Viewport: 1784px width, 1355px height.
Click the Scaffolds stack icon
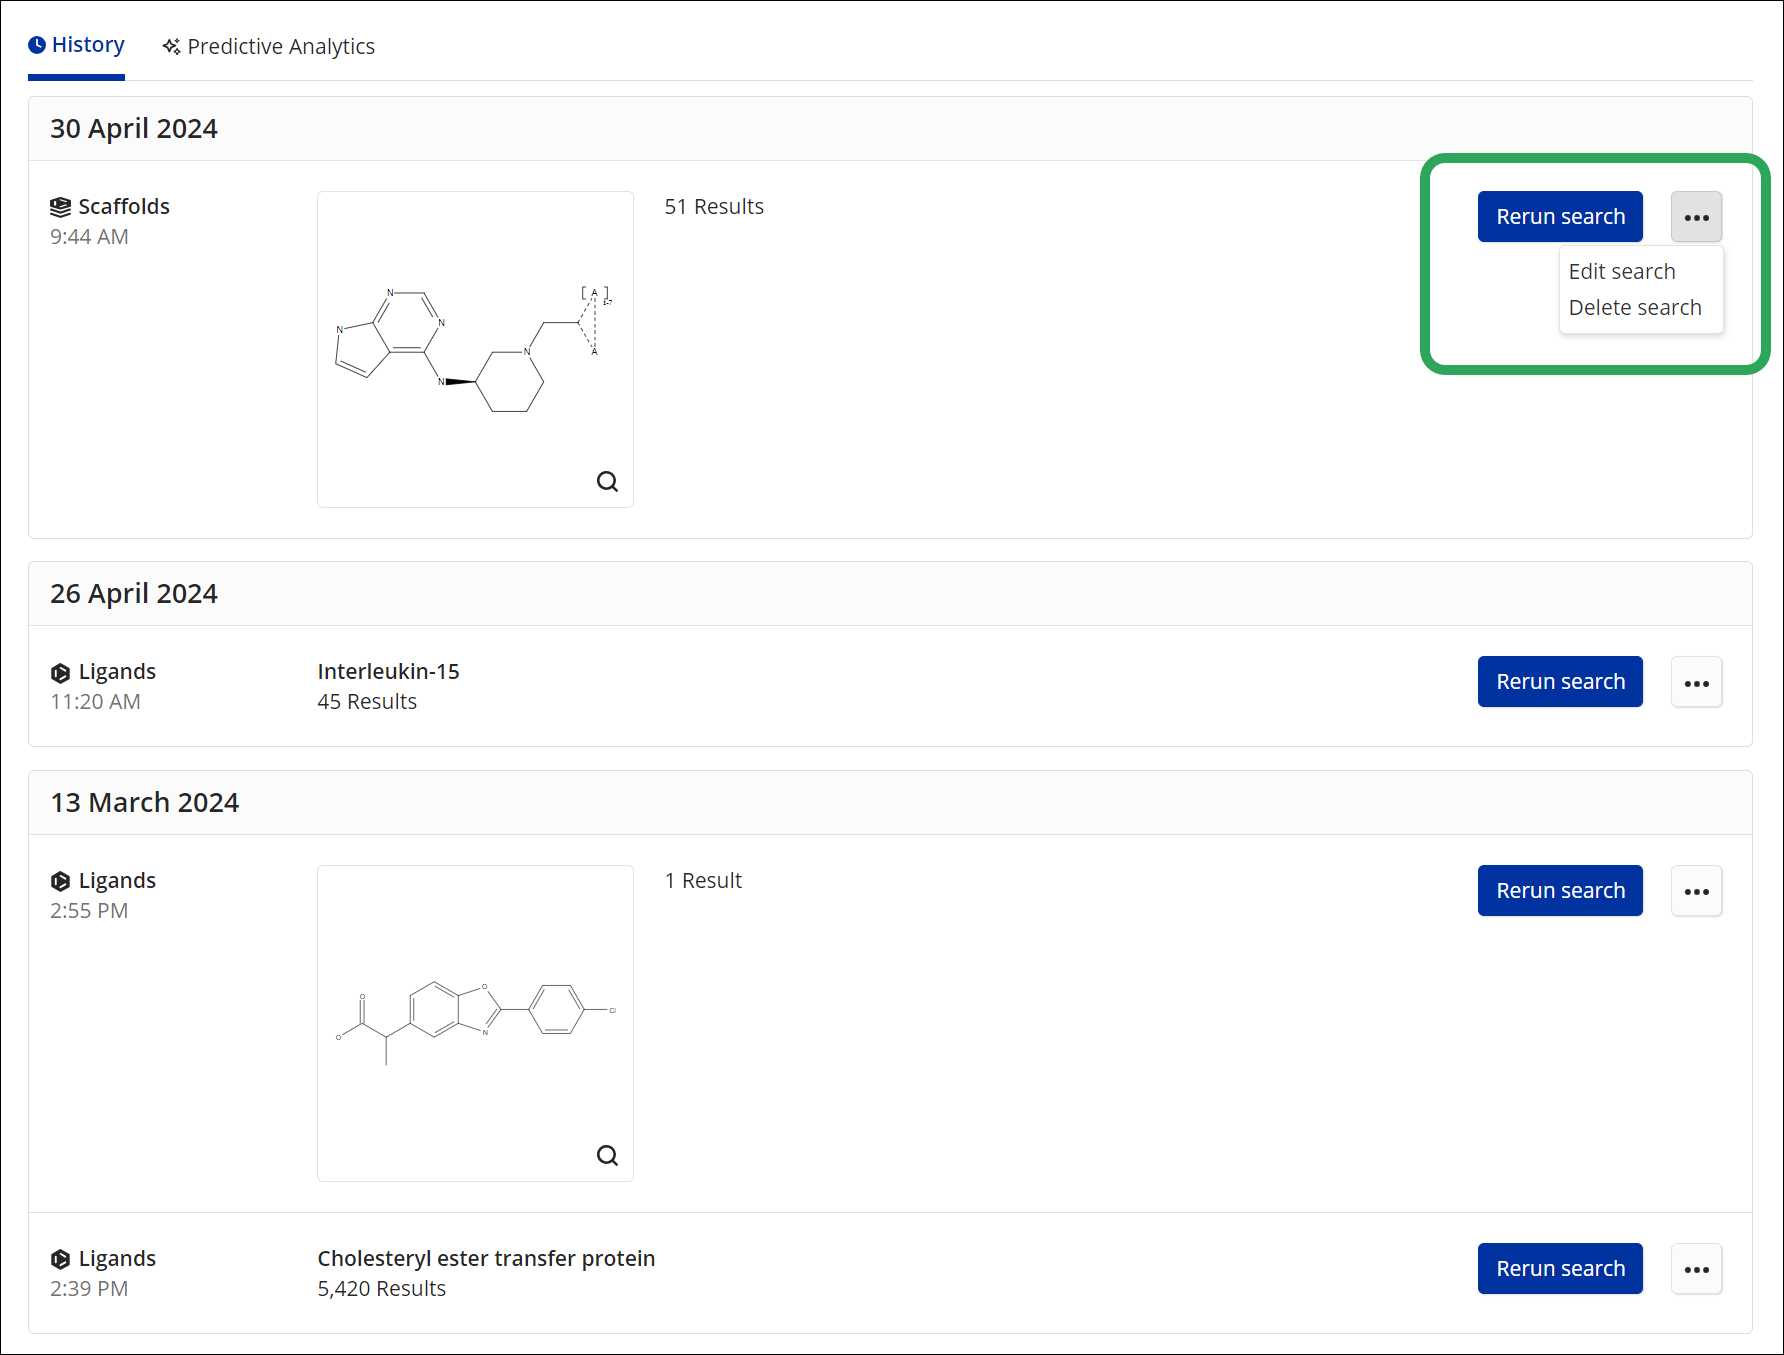(60, 207)
